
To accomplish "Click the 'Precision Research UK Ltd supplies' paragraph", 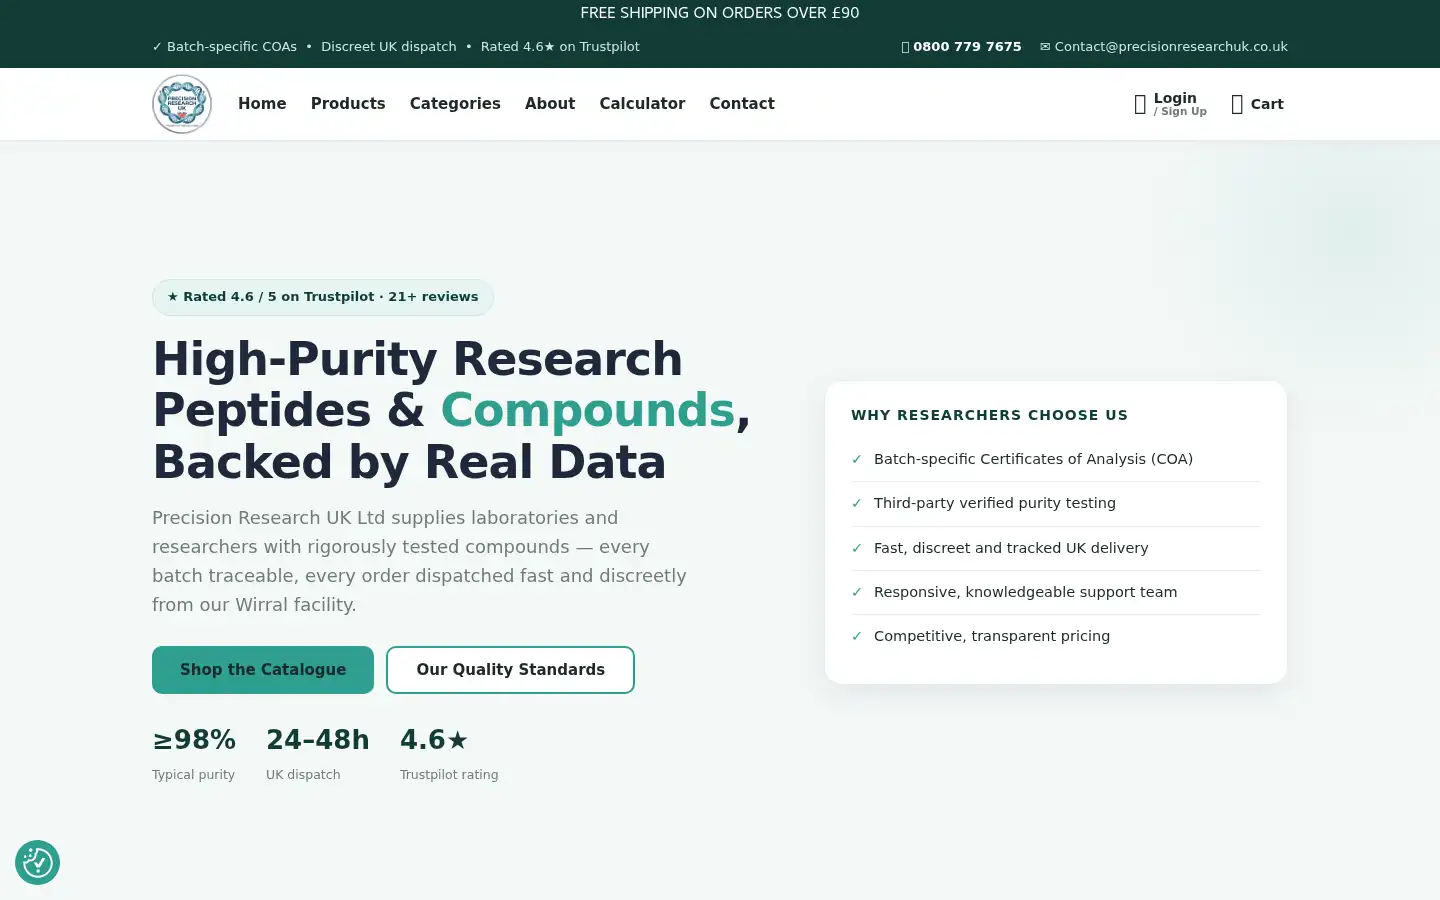I will [419, 561].
